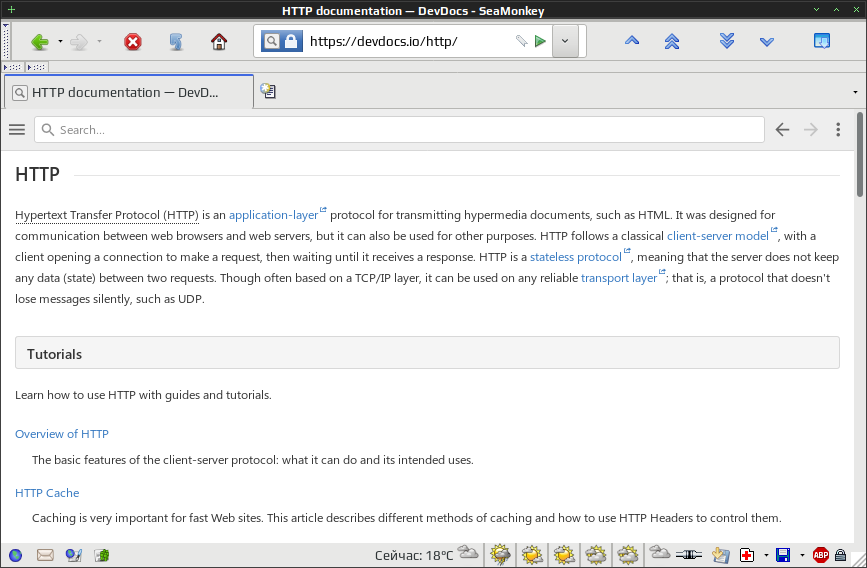Expand the first collapsed toolbar grippy

coord(12,67)
